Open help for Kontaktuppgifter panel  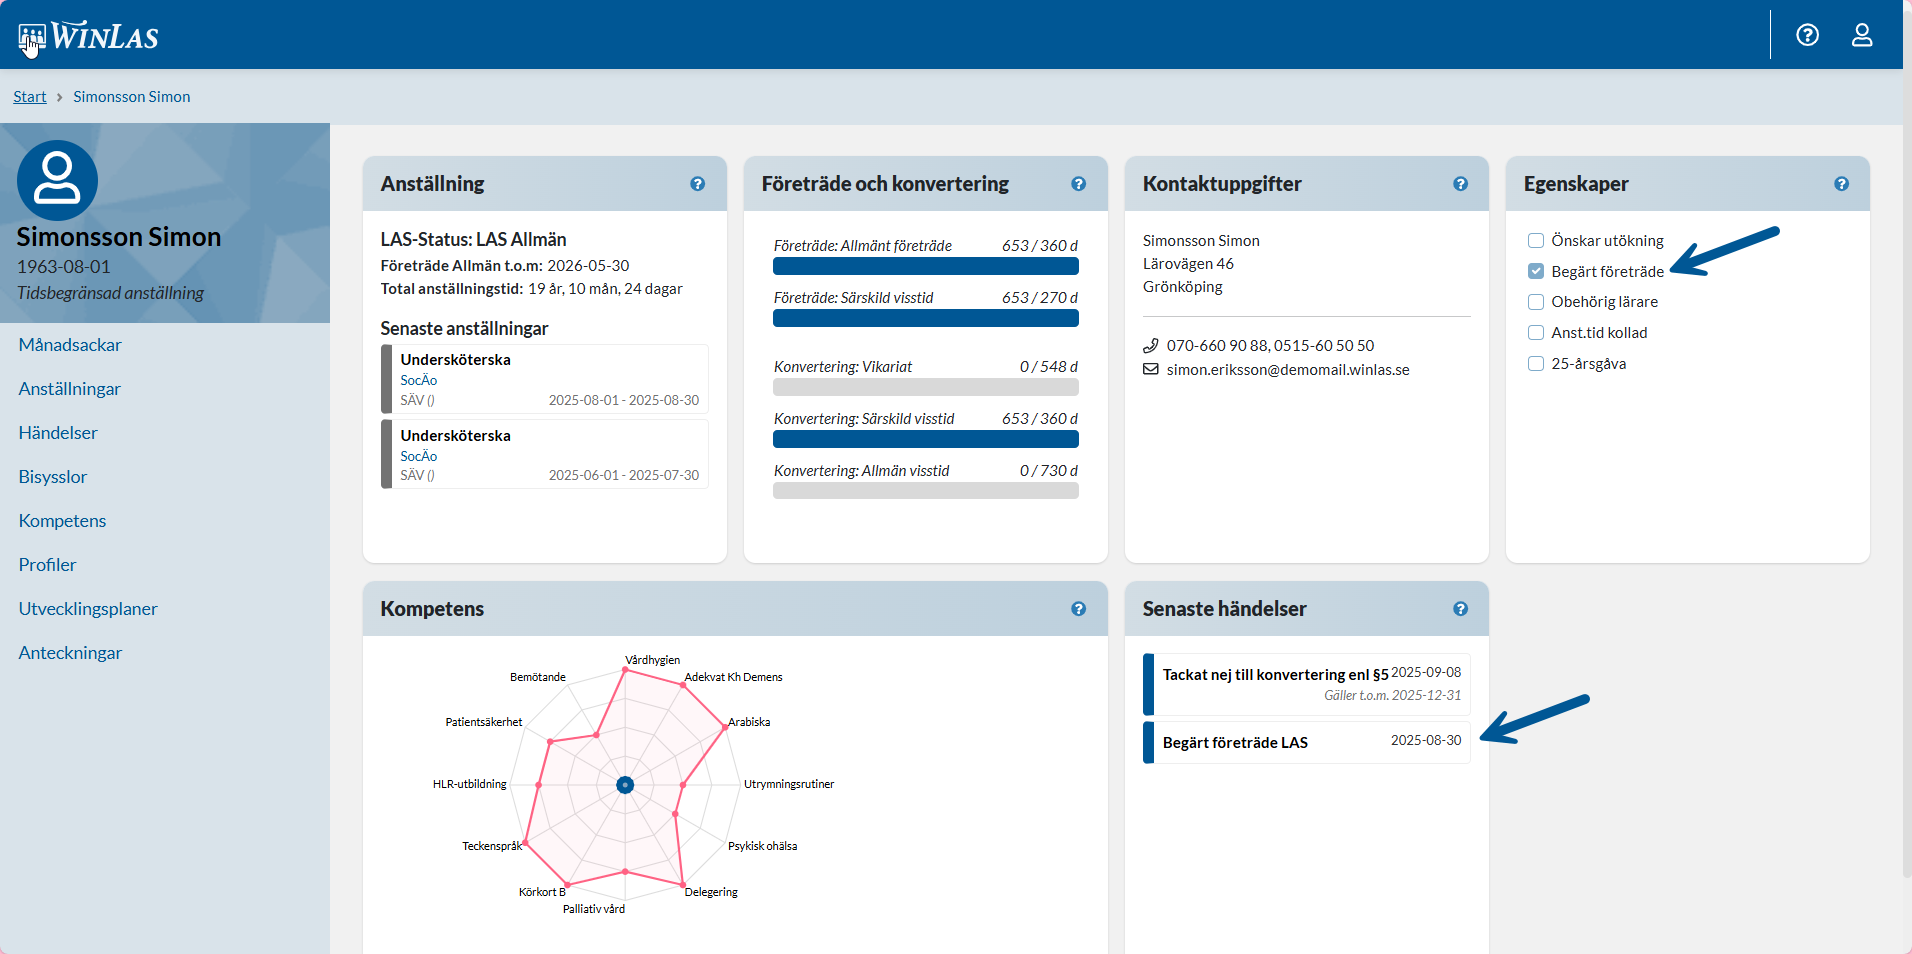(x=1460, y=184)
